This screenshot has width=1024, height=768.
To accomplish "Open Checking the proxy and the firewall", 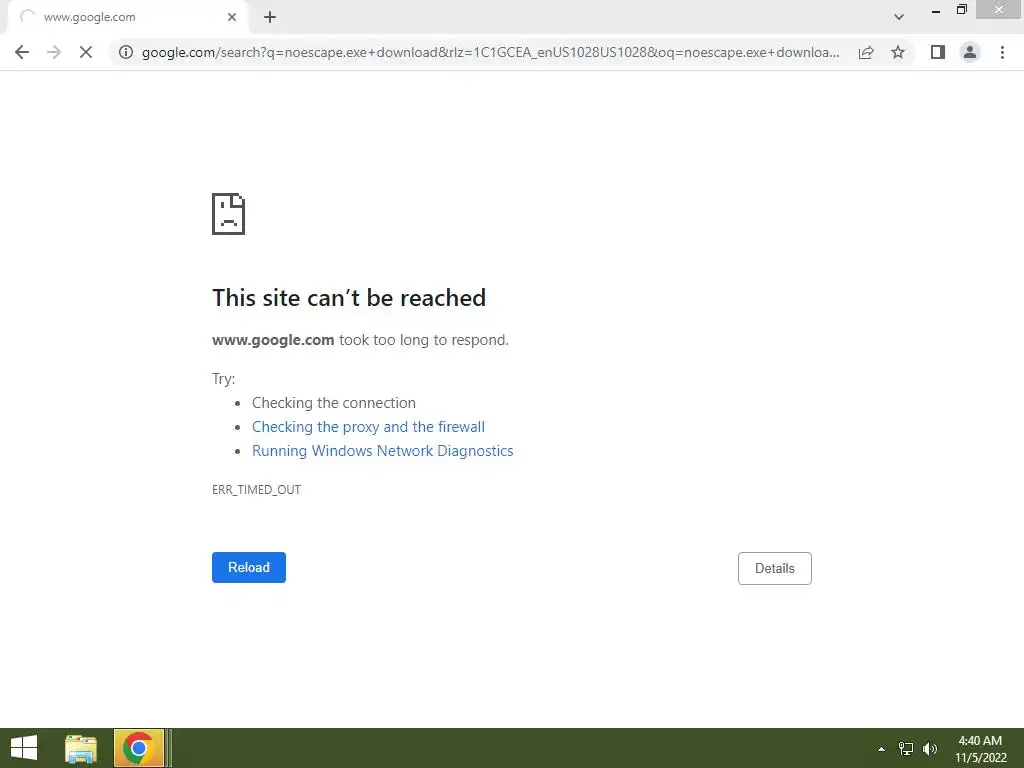I will pos(368,427).
